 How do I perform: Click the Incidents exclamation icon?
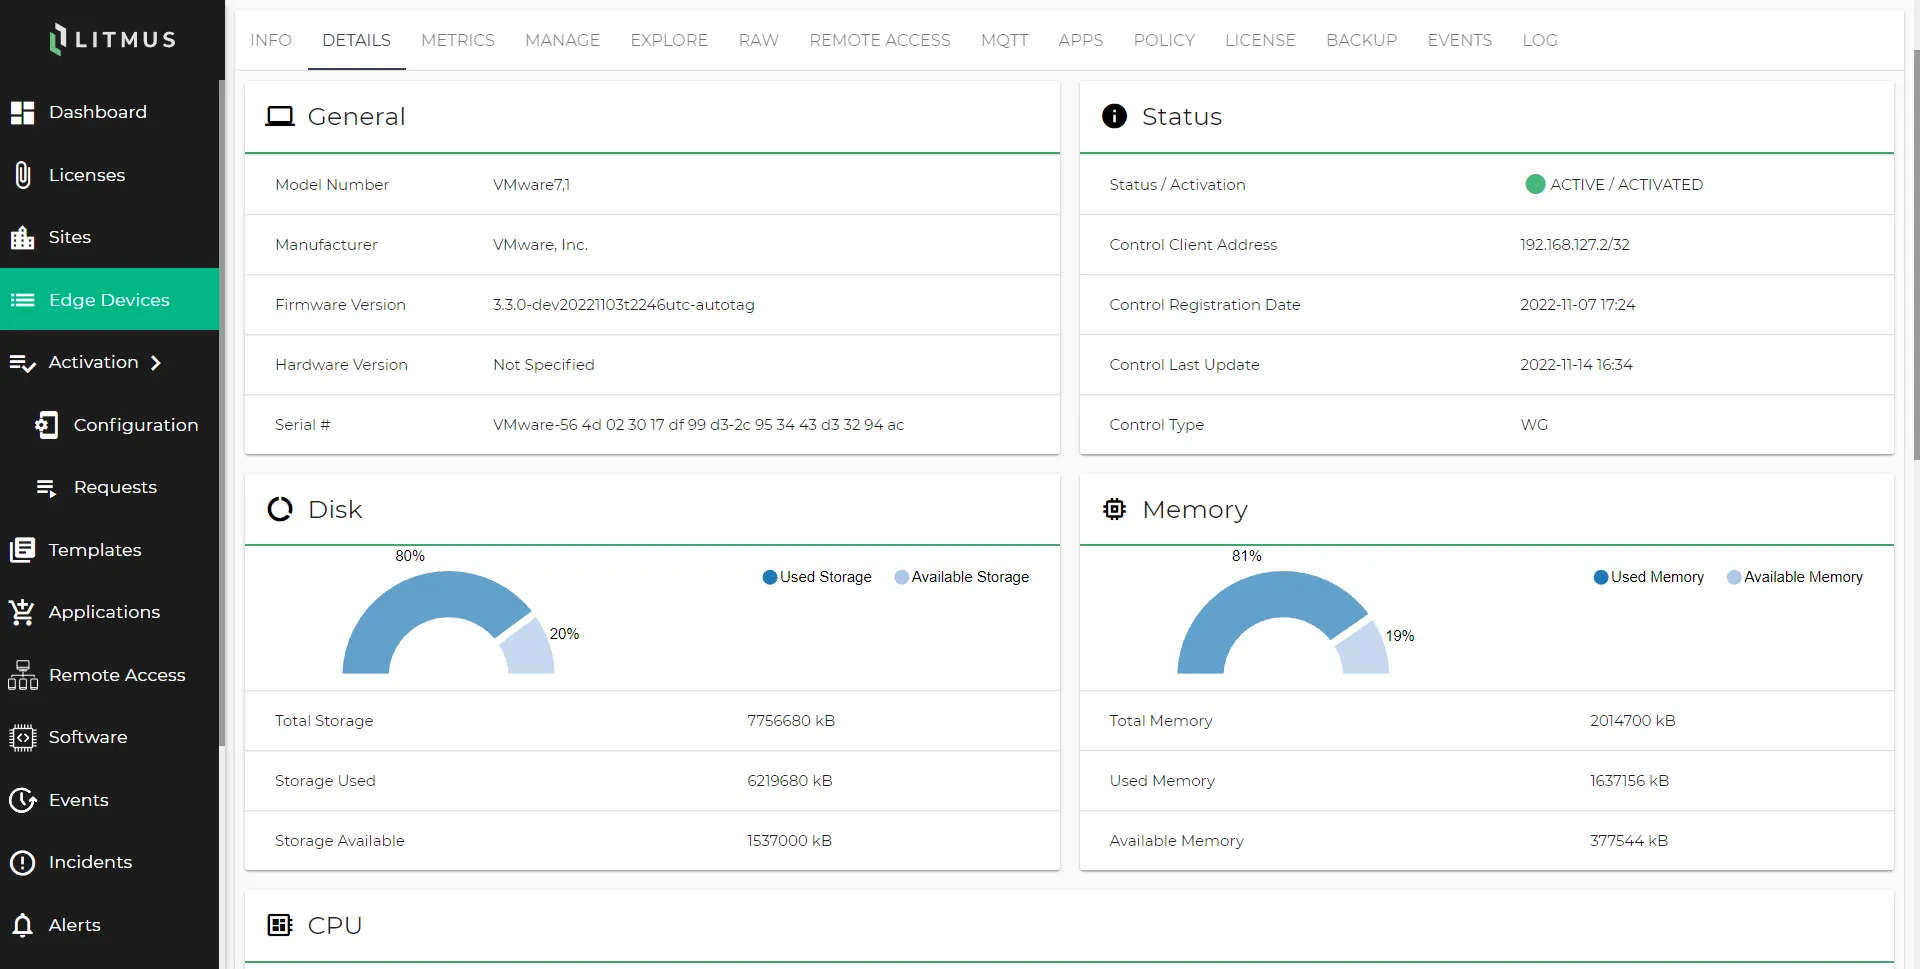point(22,862)
